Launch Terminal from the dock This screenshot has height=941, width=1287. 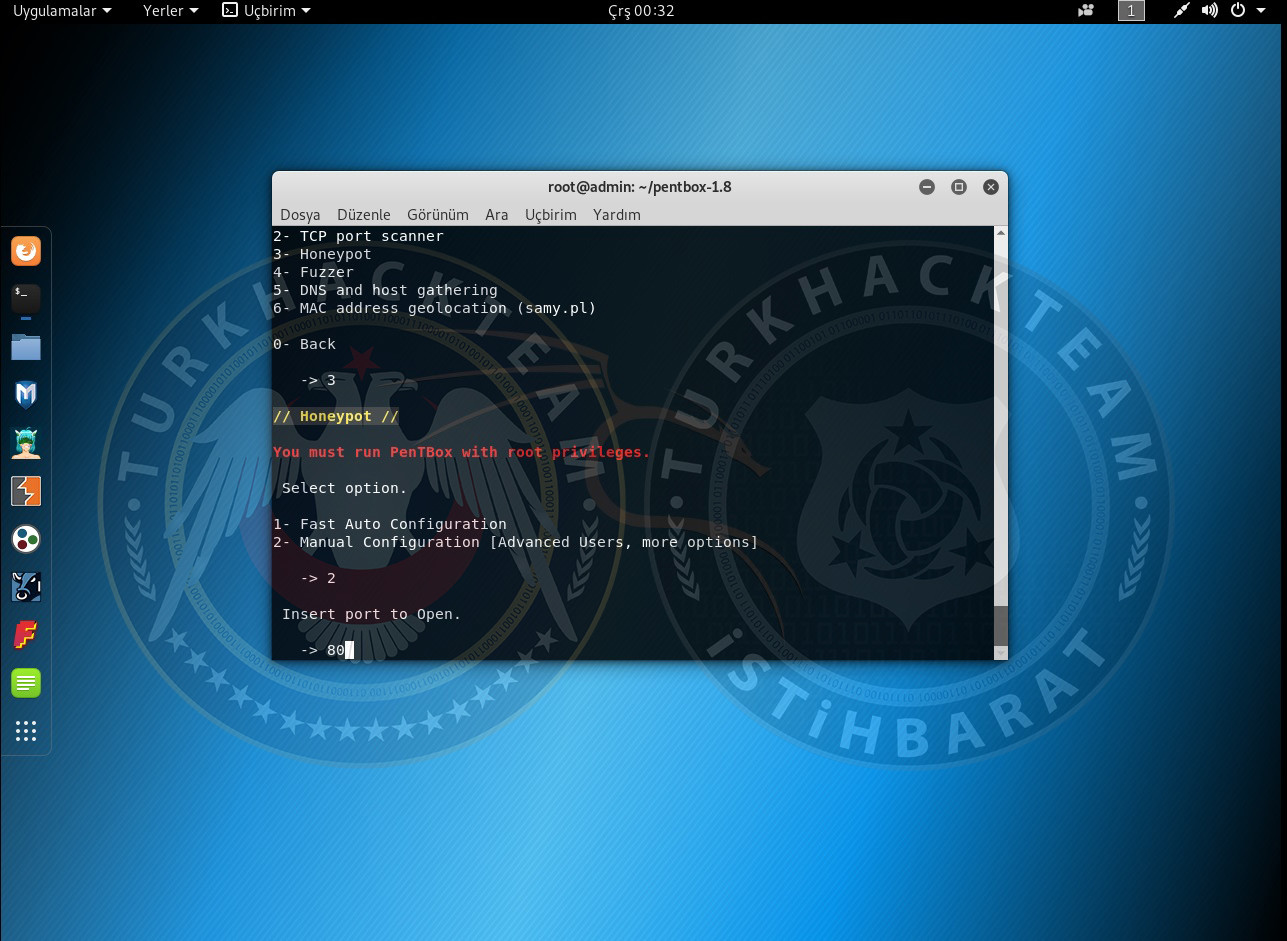click(26, 299)
